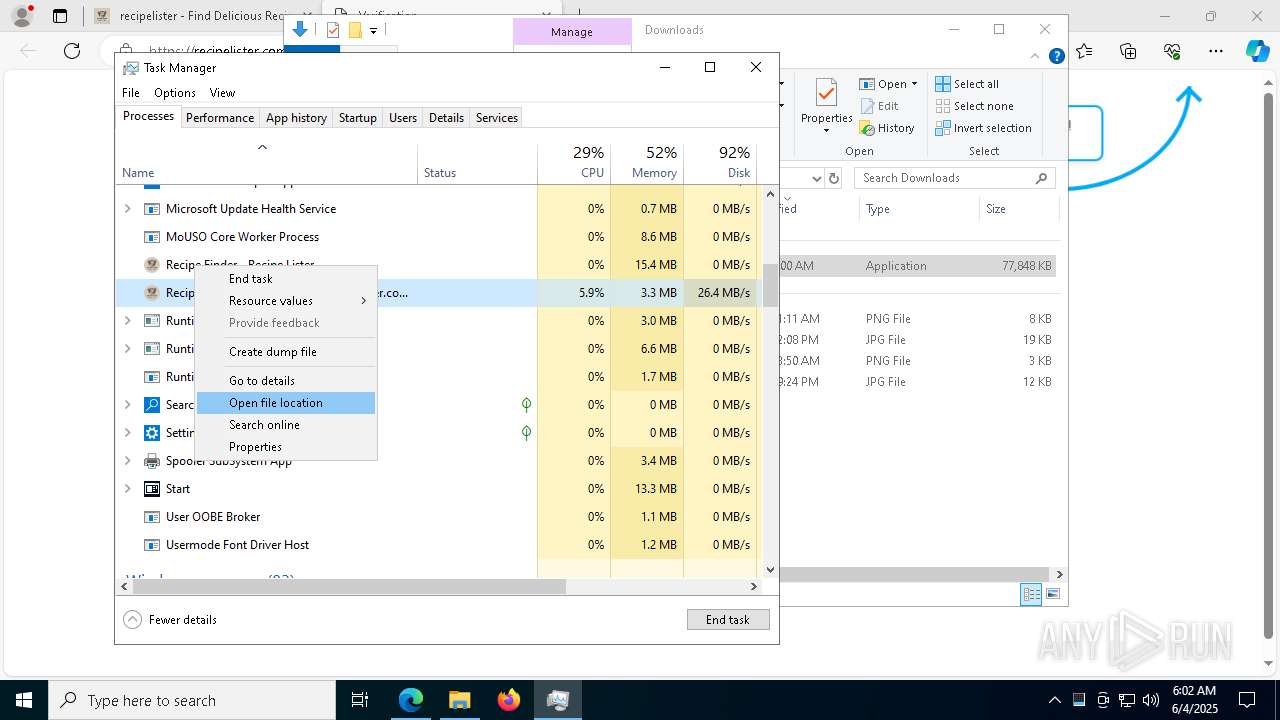The image size is (1280, 720).
Task: Open Edge favorites star icon
Action: (x=1084, y=51)
